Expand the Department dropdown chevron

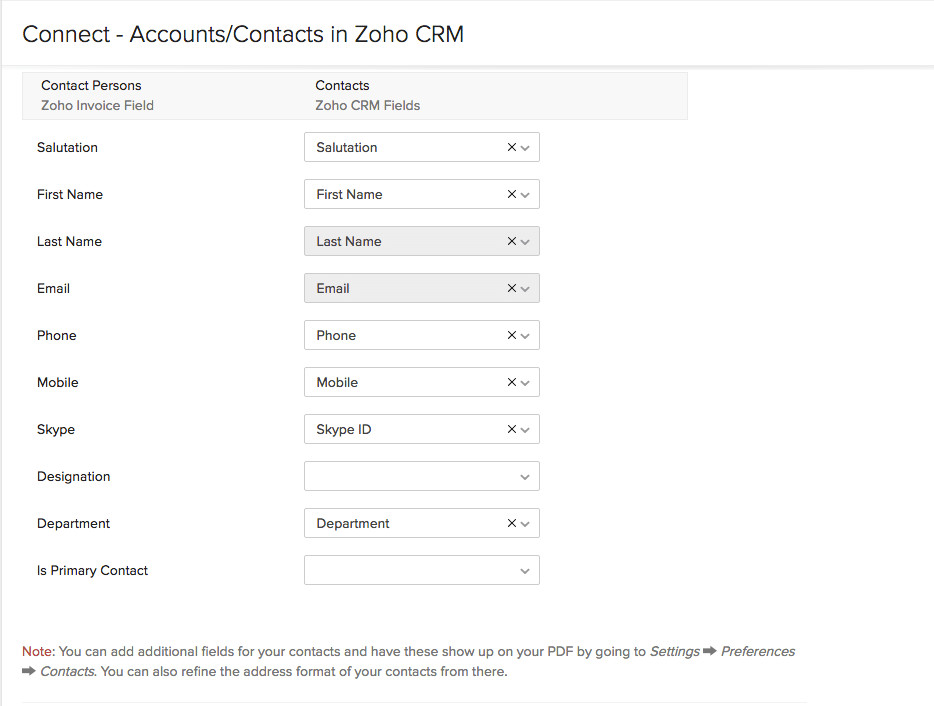(526, 524)
